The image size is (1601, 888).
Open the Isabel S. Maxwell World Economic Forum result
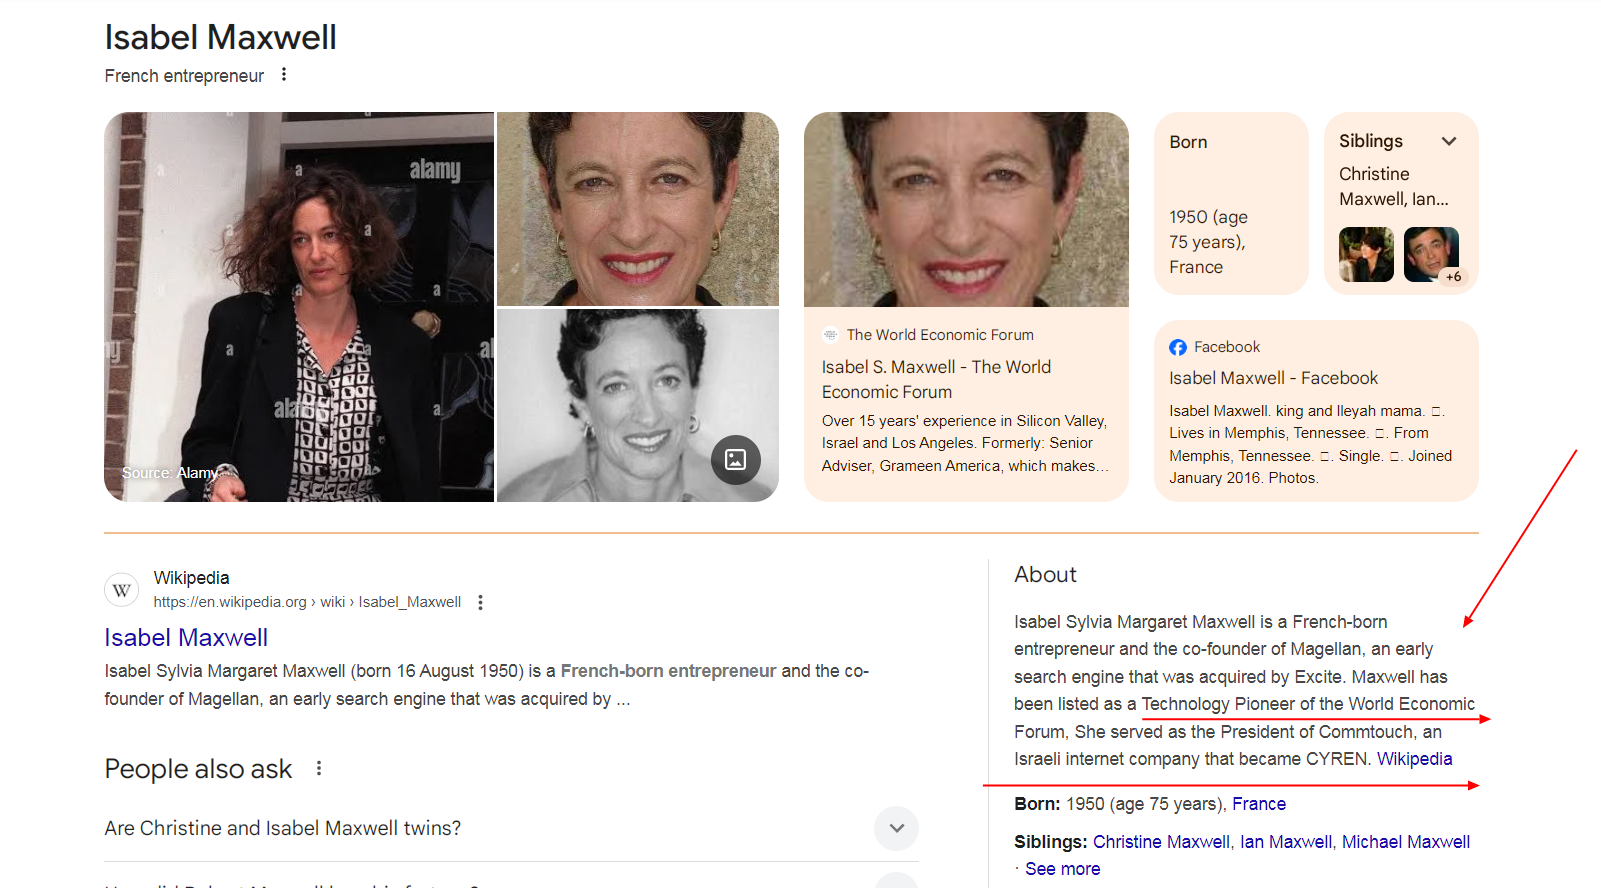click(936, 379)
